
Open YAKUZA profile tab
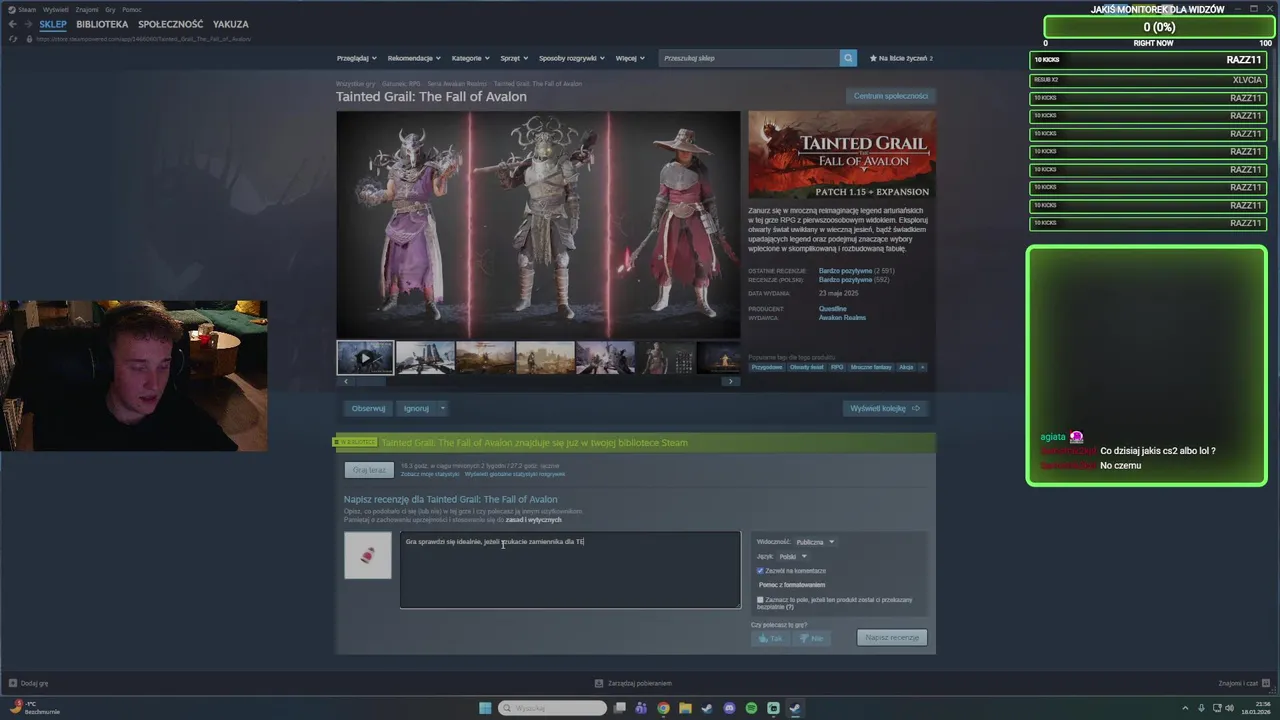(x=231, y=24)
